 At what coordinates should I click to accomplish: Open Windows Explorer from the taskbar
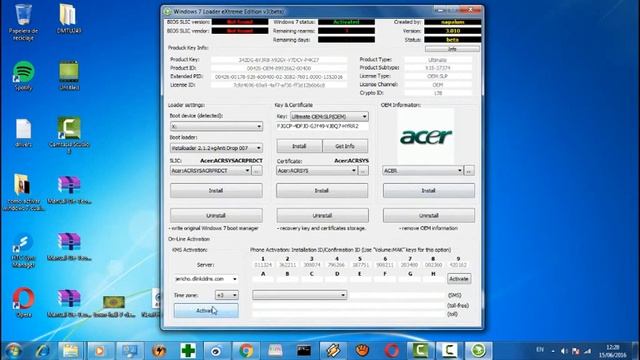(71, 351)
